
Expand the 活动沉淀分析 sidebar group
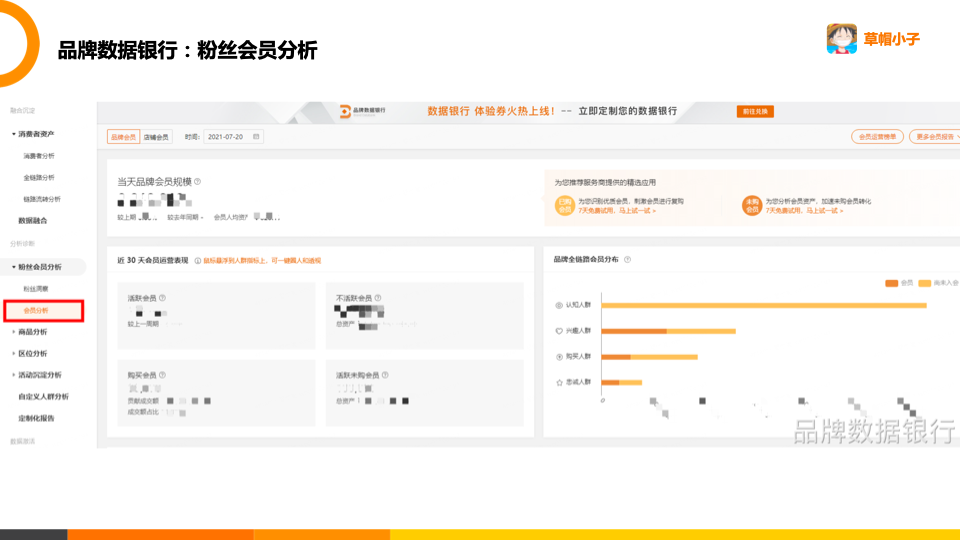[14, 375]
